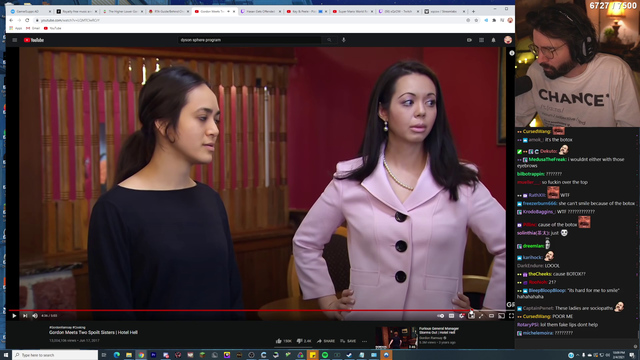This screenshot has width=640, height=360.
Task: Click the SHARE button below video
Action: (326, 341)
